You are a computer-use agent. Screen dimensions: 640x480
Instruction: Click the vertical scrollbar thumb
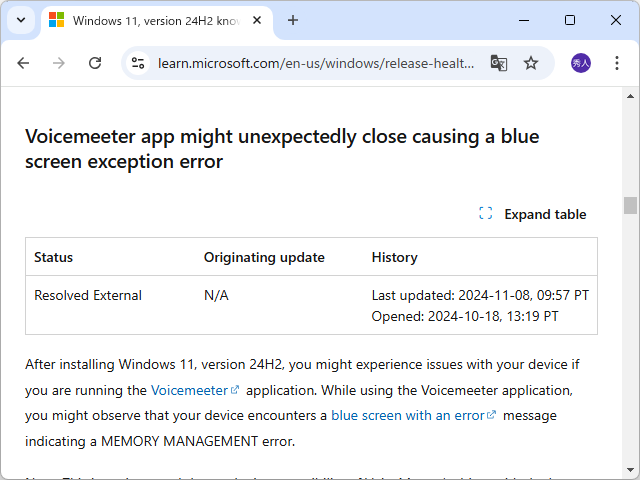coord(630,205)
